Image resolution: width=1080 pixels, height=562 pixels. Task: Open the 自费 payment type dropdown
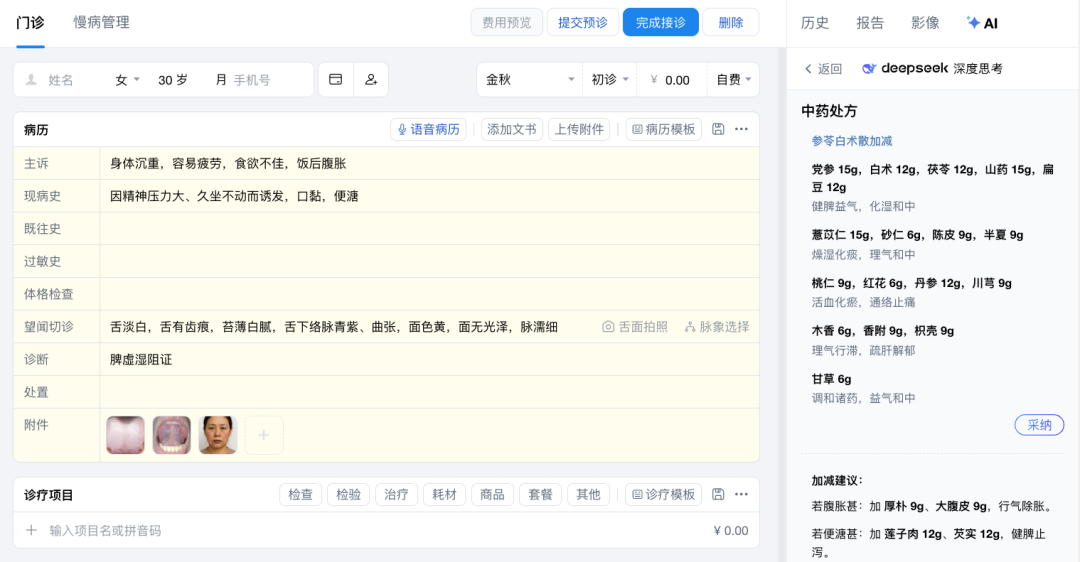point(735,80)
